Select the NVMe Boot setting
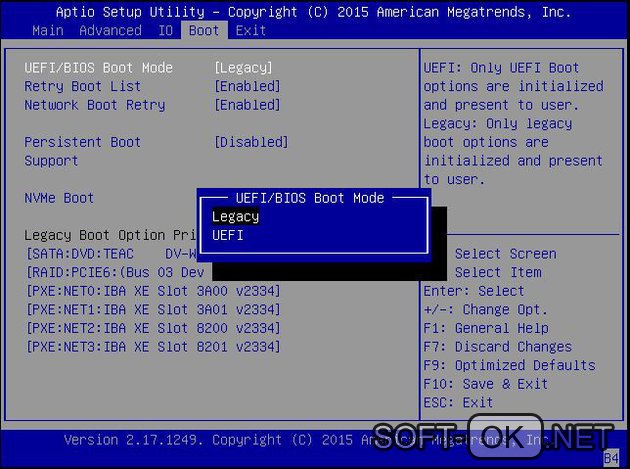This screenshot has width=630, height=469. (x=59, y=198)
